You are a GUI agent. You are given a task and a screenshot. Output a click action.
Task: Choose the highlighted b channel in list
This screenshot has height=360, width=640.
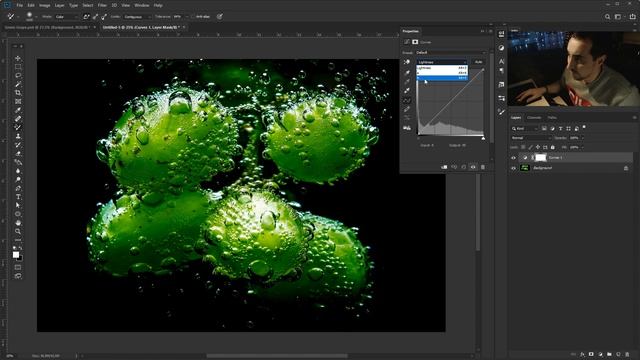(442, 78)
